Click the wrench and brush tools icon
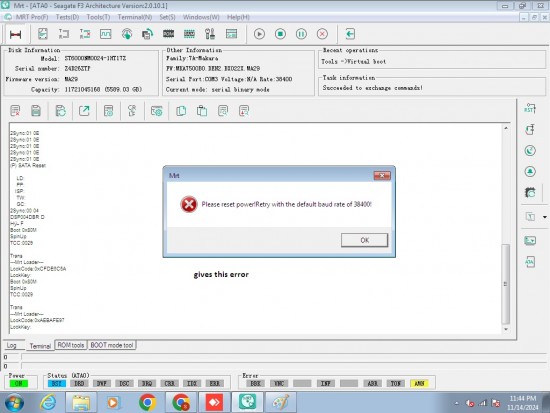 (210, 34)
